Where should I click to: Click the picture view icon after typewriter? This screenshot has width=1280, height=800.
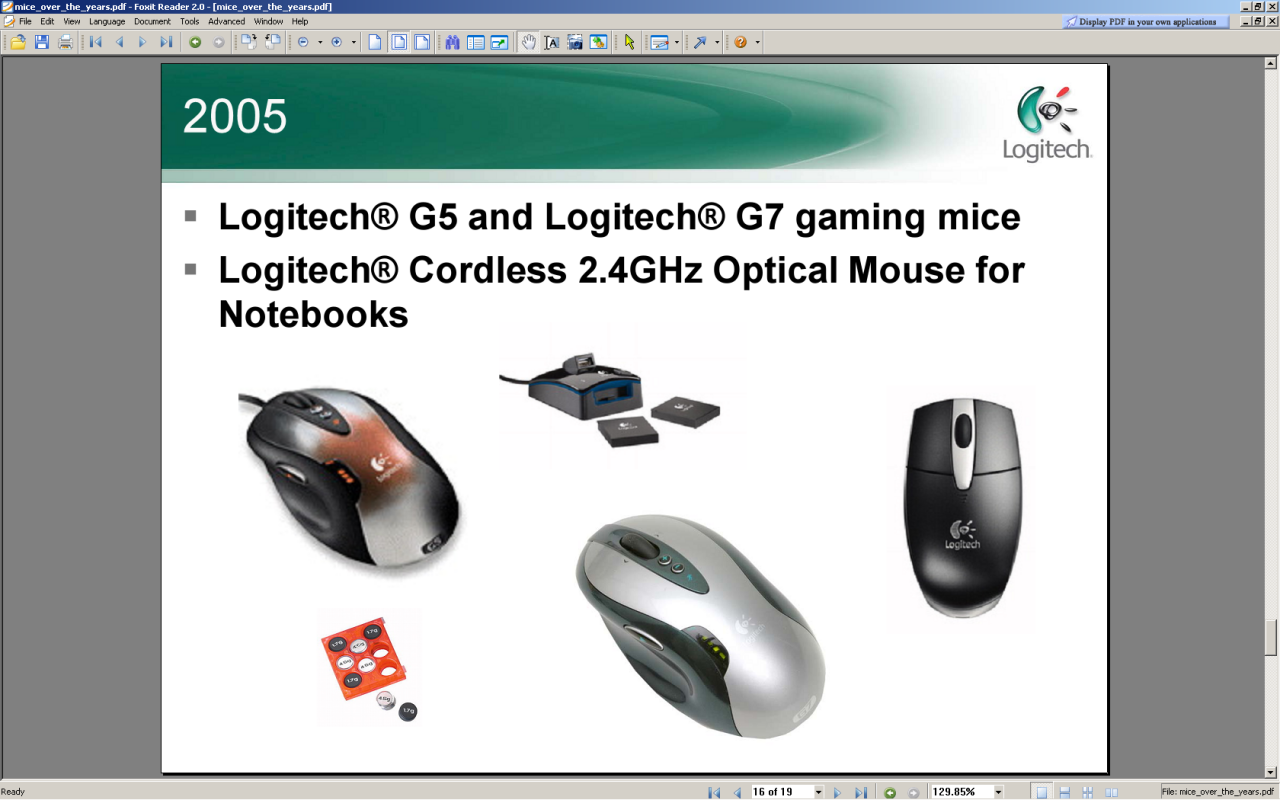[499, 42]
